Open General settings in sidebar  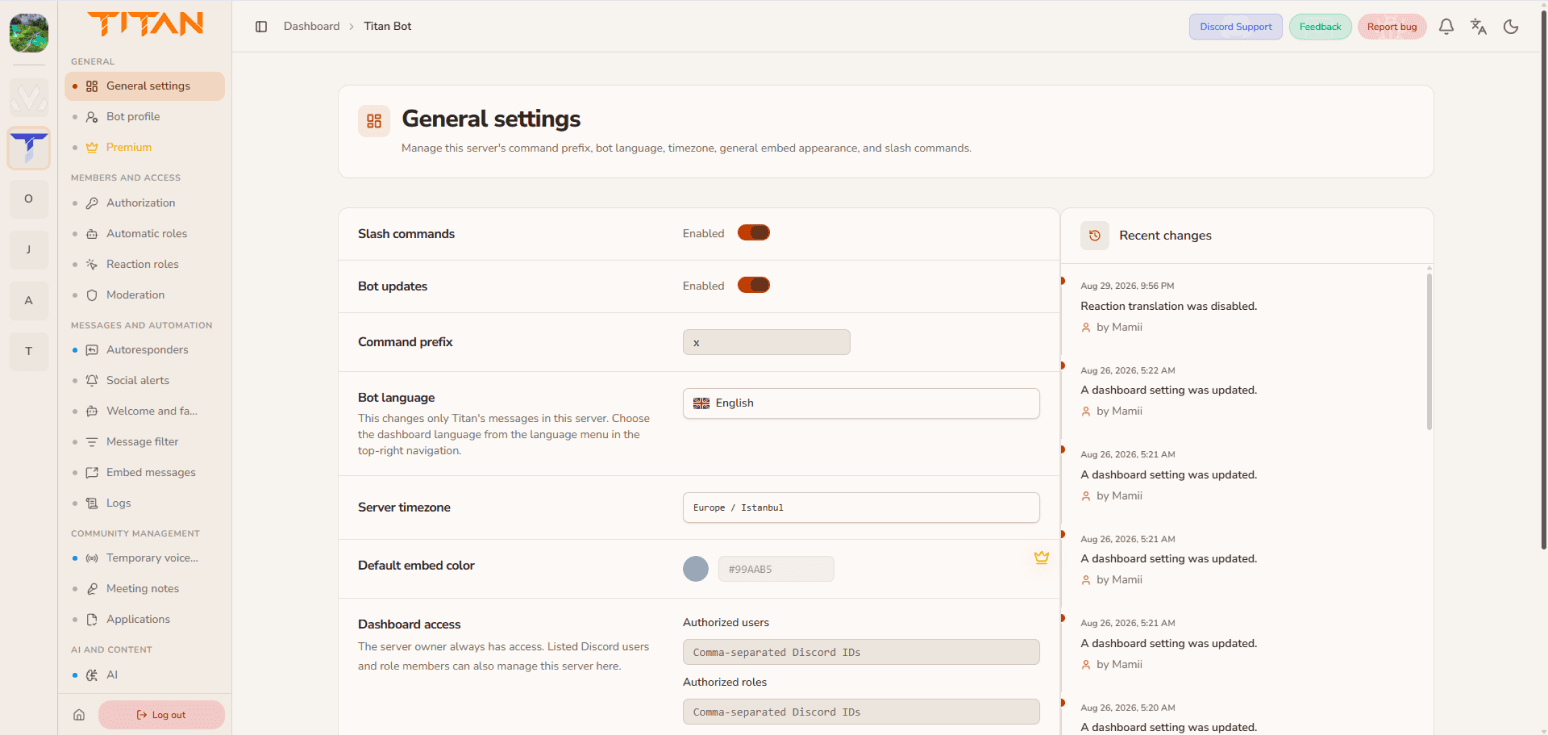pyautogui.click(x=145, y=86)
